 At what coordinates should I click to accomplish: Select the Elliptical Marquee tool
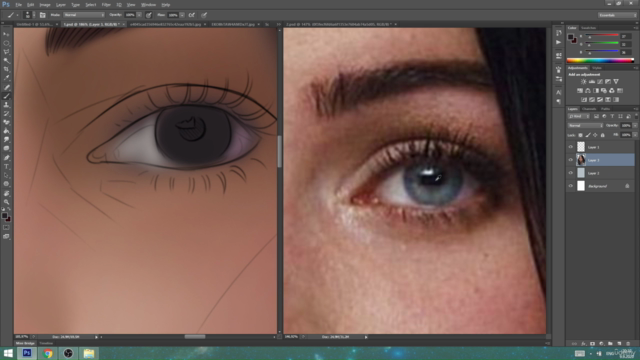pos(6,43)
